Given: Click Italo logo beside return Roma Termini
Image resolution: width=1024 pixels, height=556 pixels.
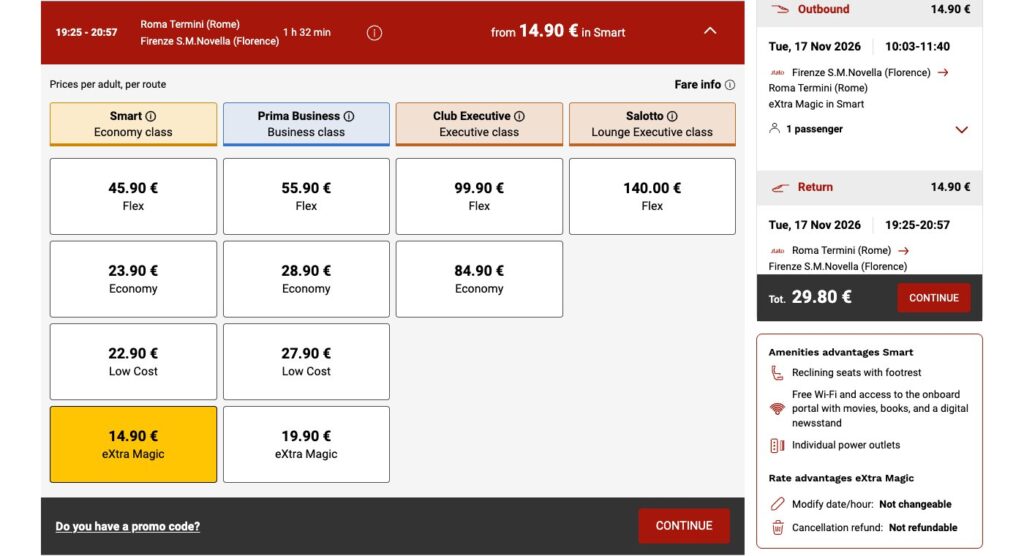Looking at the screenshot, I should pos(777,251).
